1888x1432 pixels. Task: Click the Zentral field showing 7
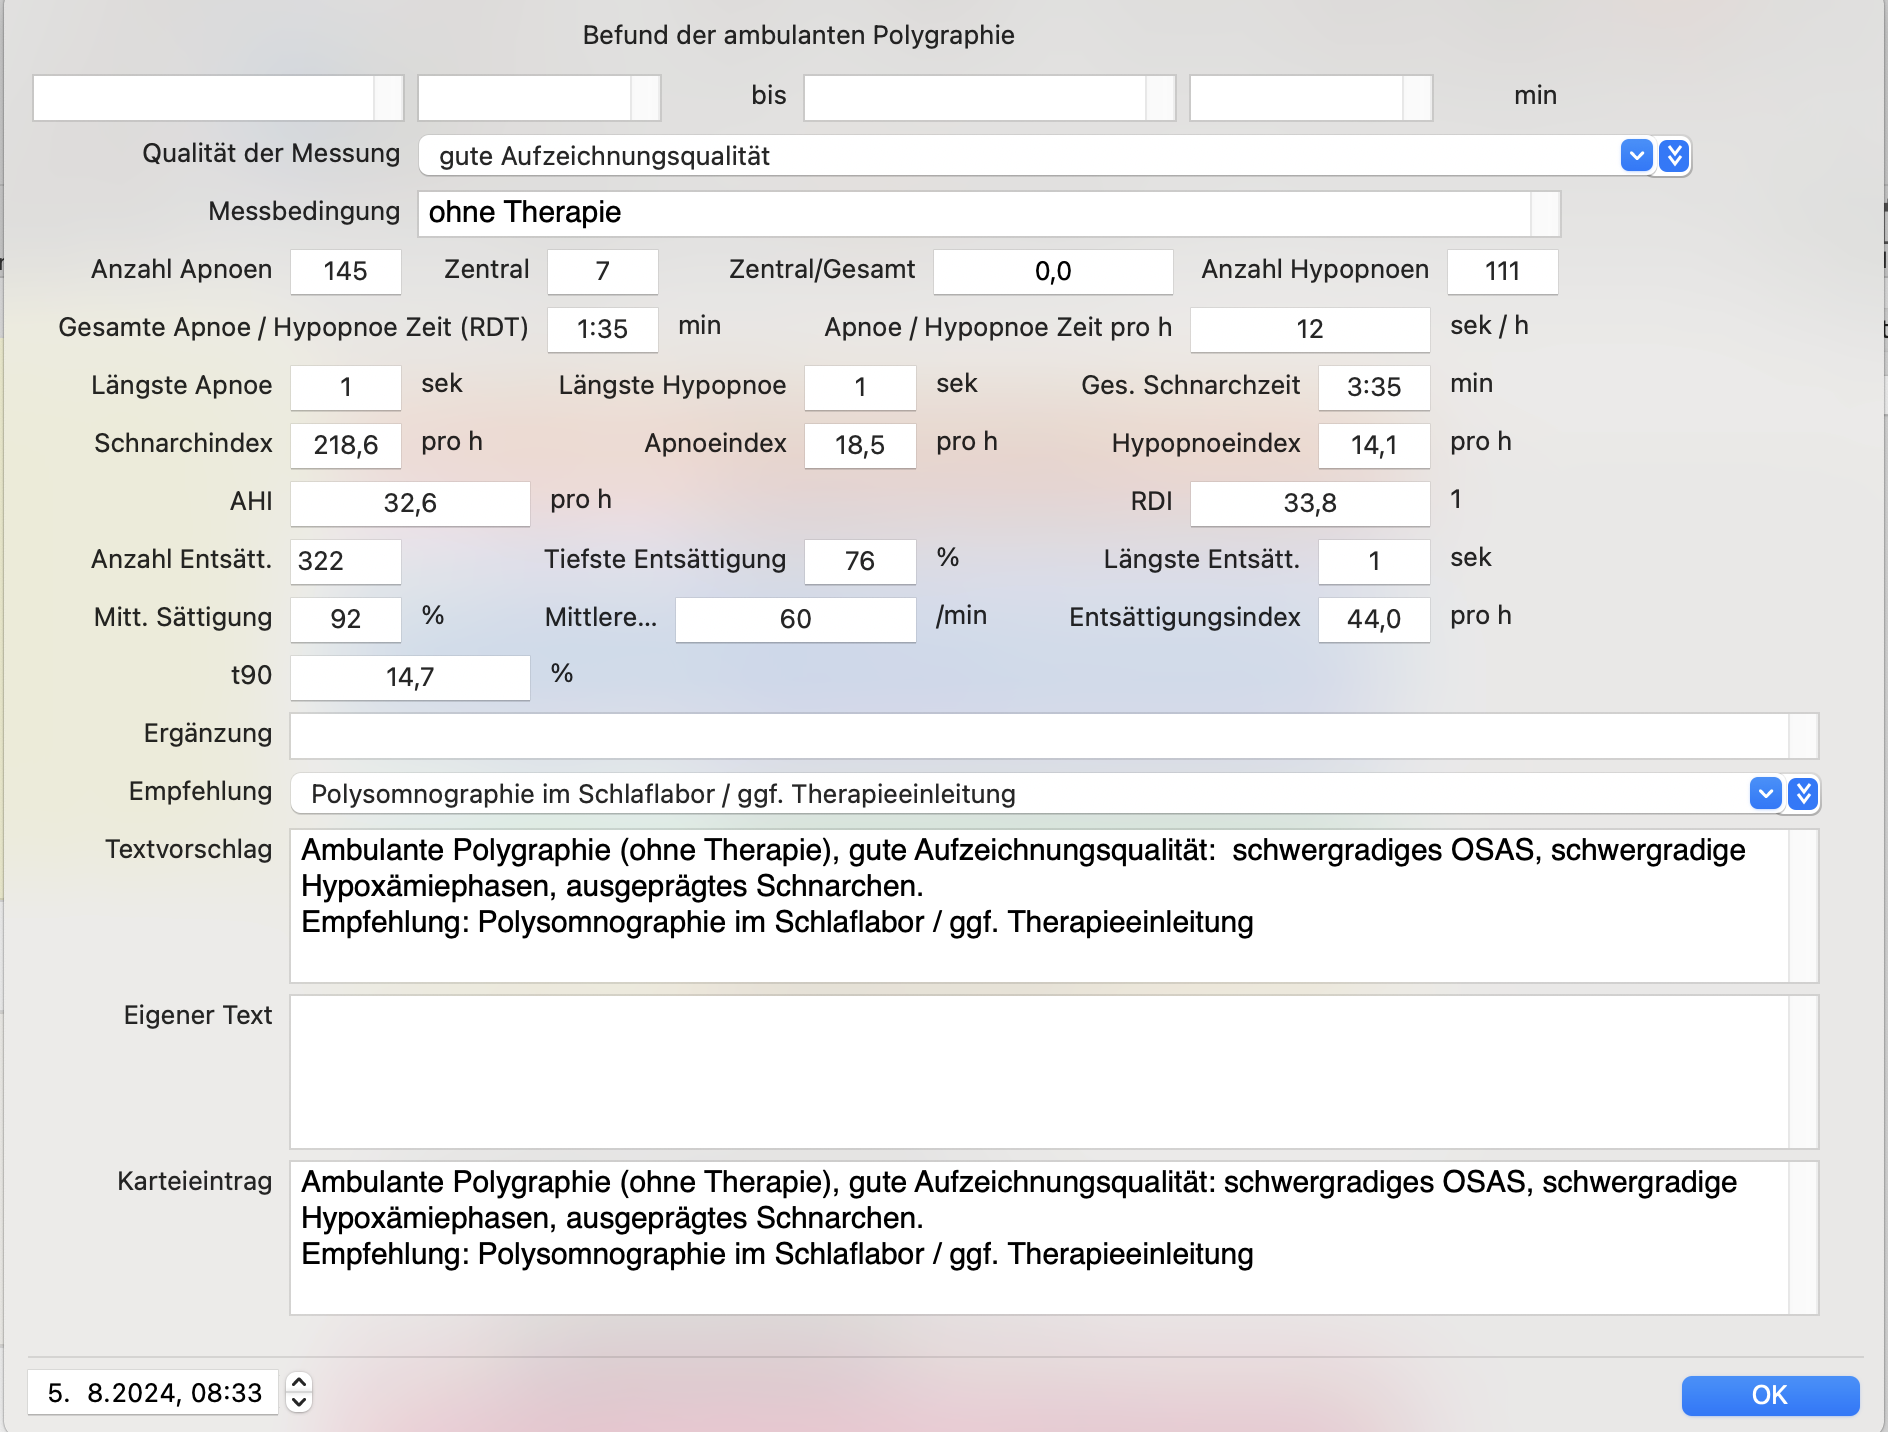coord(602,271)
